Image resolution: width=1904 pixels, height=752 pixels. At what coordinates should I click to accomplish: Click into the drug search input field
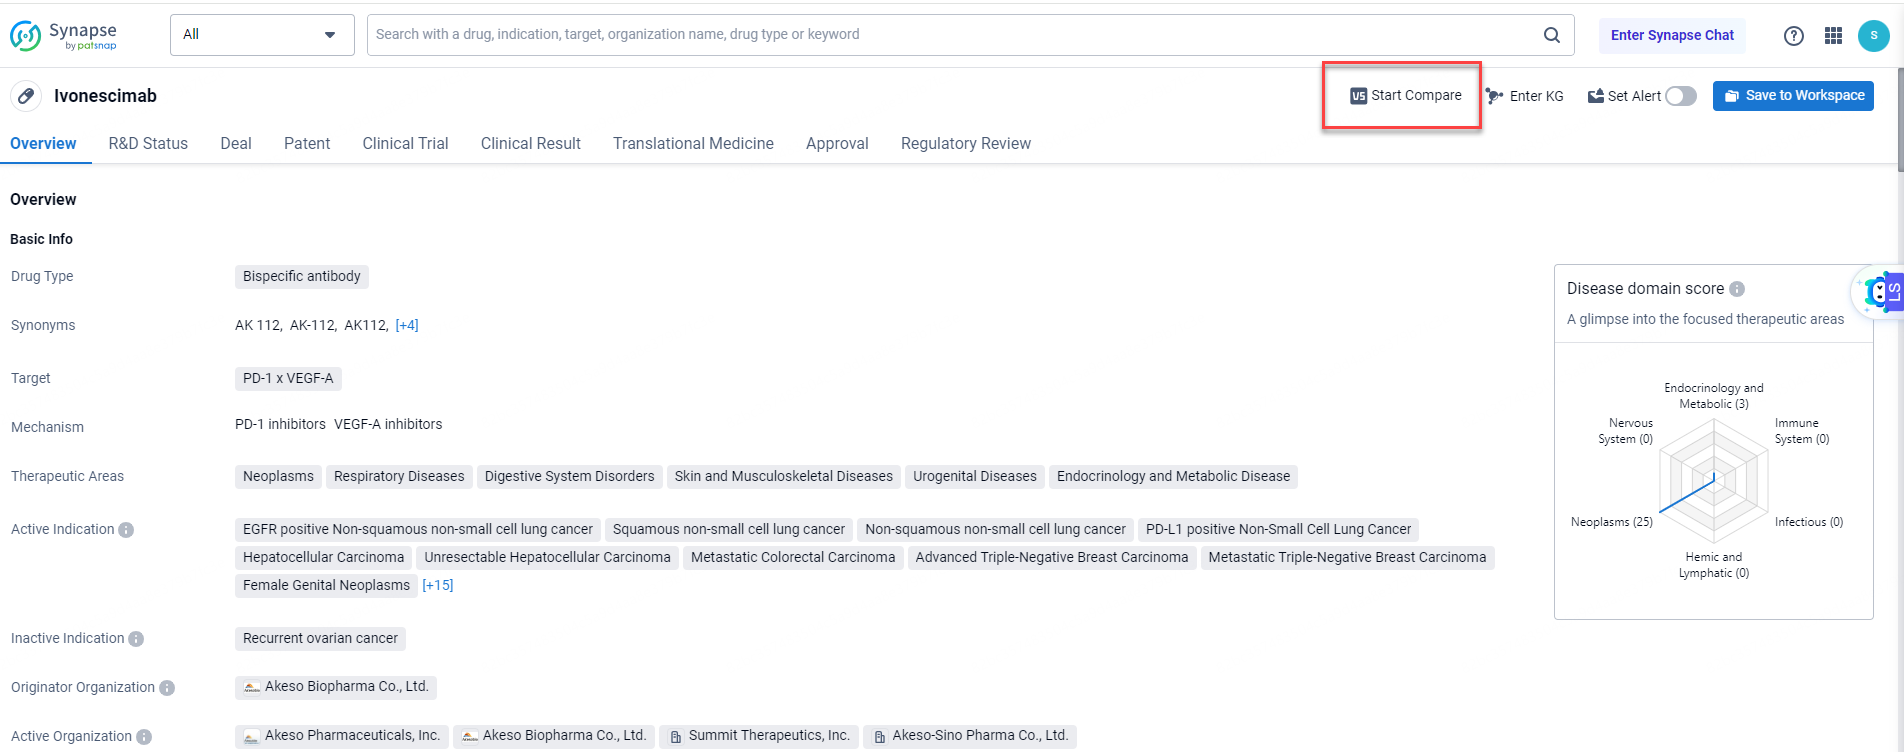[950, 35]
